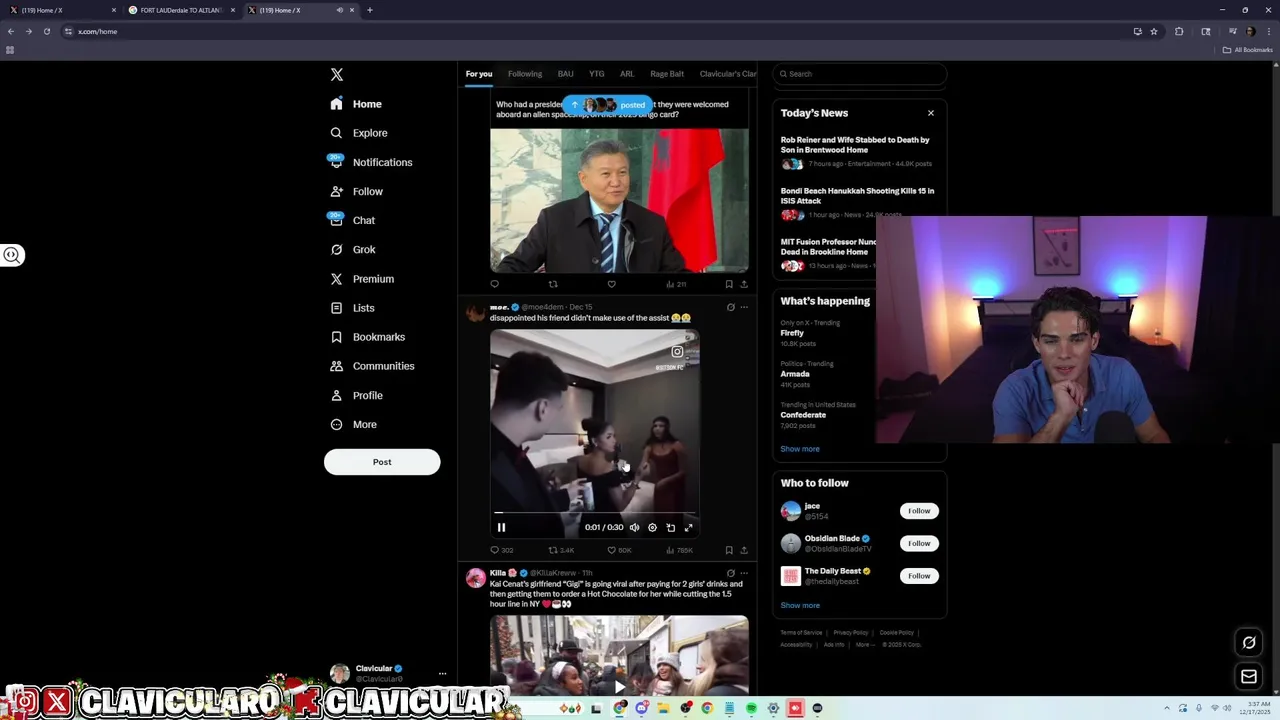The height and width of the screenshot is (720, 1280).
Task: Open account options next to Clavicular profile
Action: [x=442, y=674]
